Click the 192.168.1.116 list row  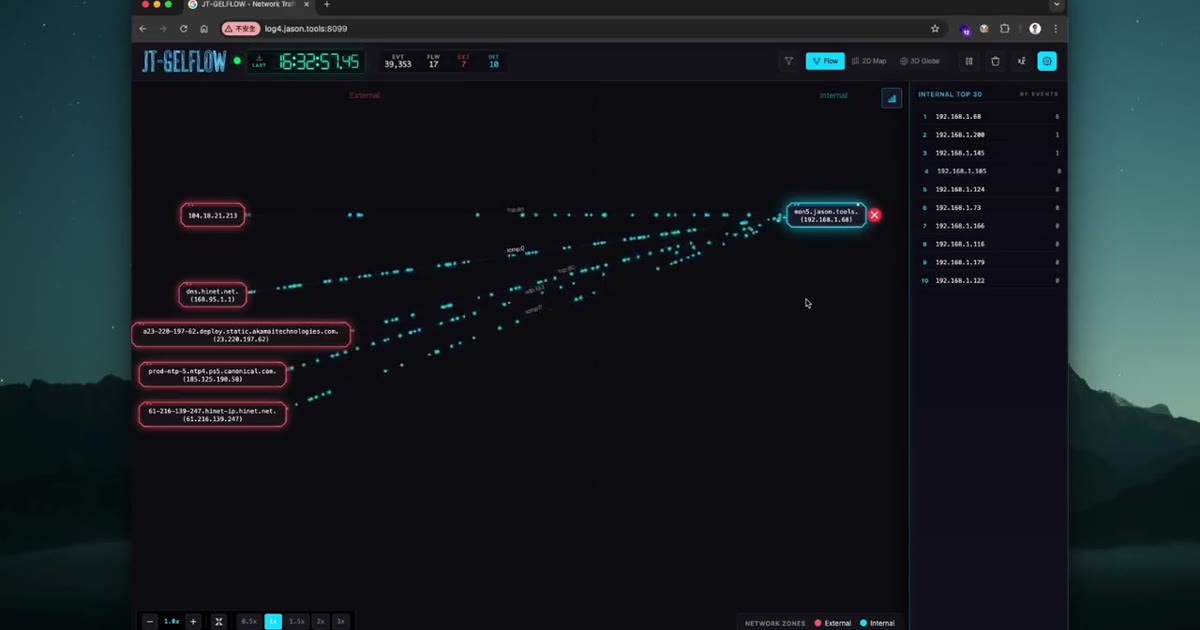(990, 244)
